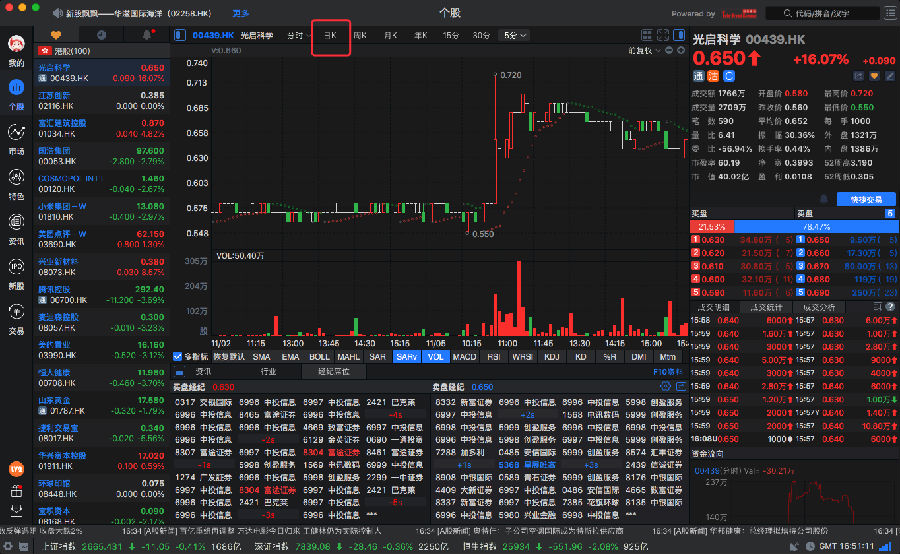Open the 成交统计 trade statistics tab
Image resolution: width=900 pixels, height=554 pixels.
766,308
